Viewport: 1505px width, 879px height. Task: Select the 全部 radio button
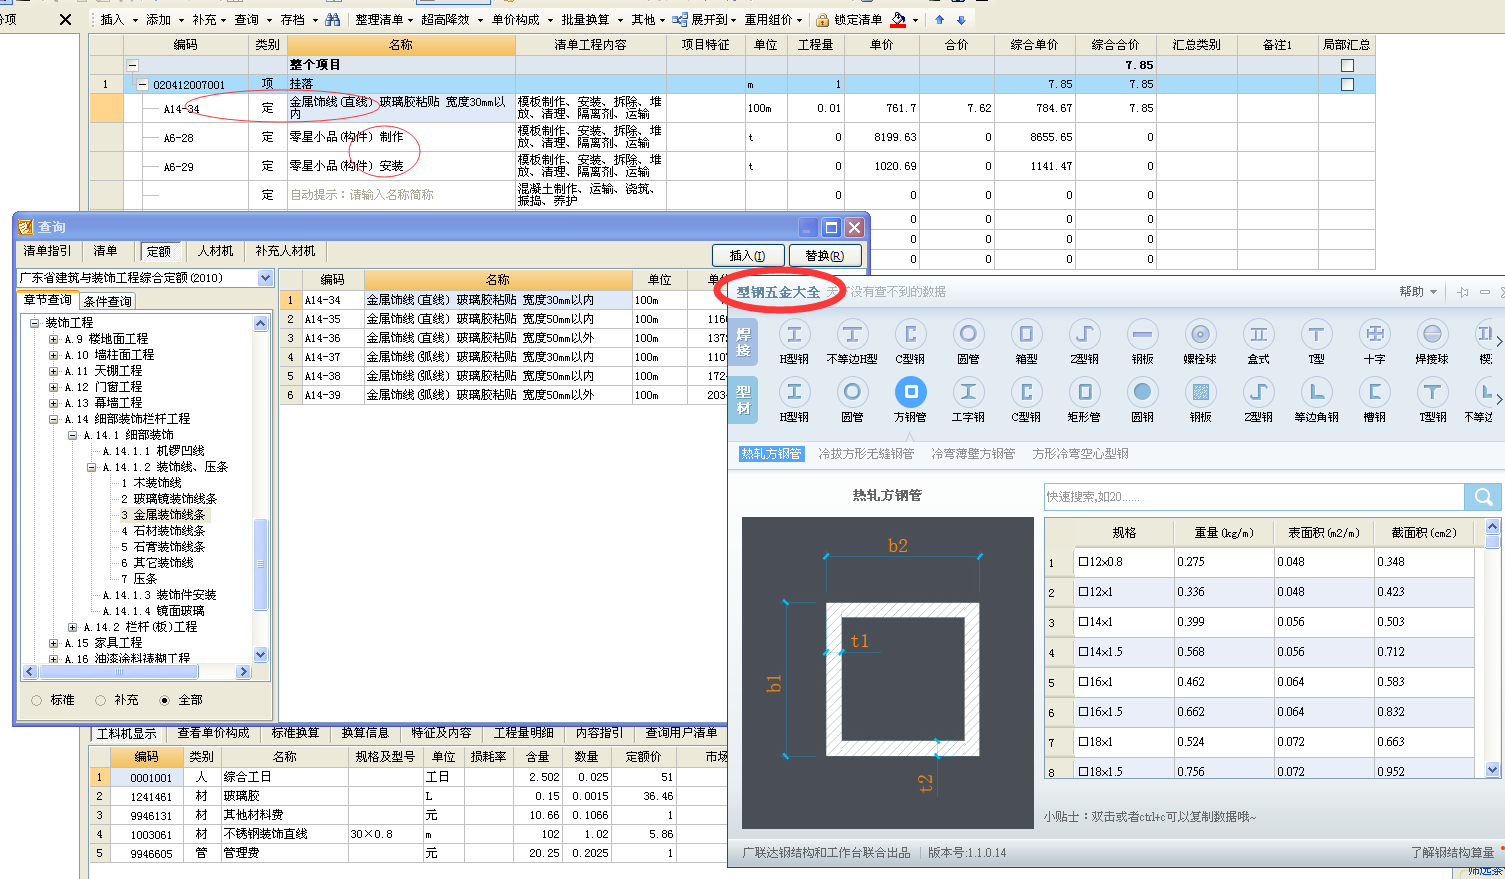click(x=165, y=700)
